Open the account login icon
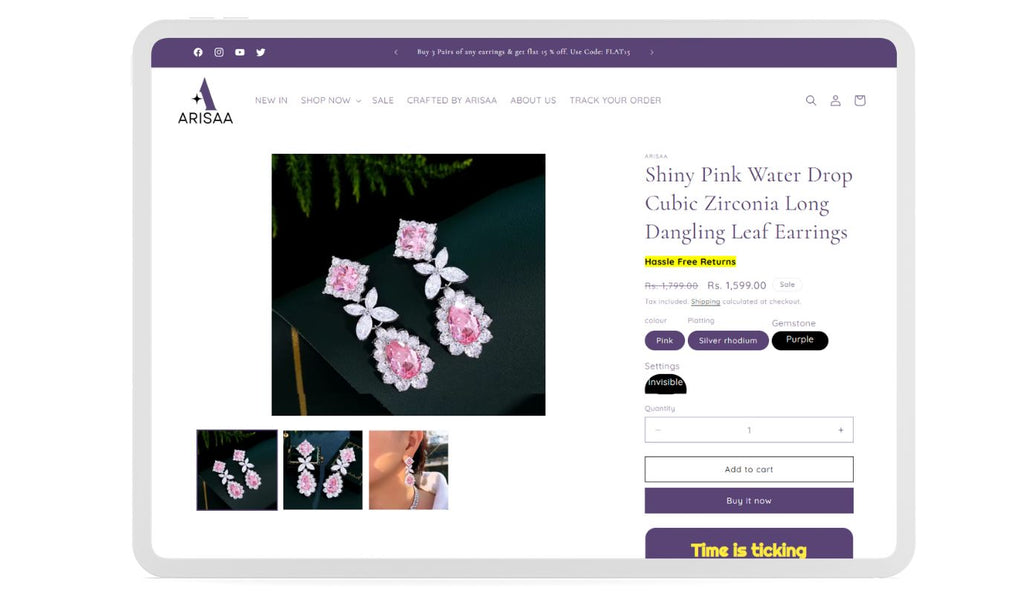The height and width of the screenshot is (603, 1024). pos(835,100)
